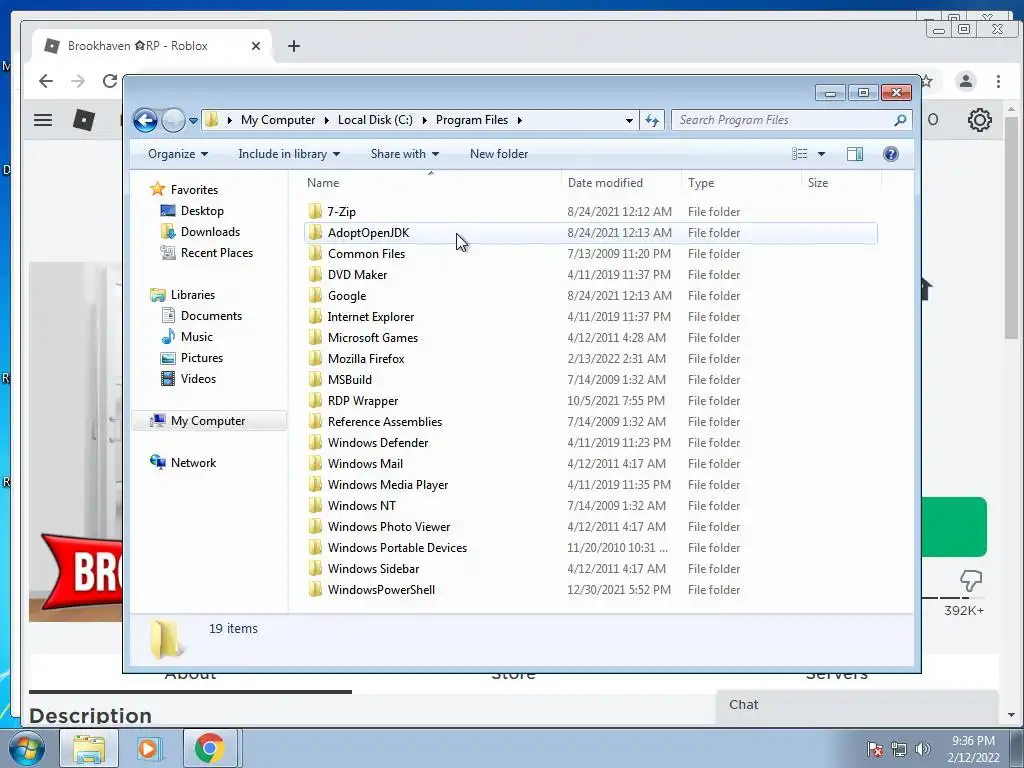Select the WindowsPowerShell folder
Screen dimensions: 1024x768
coord(590,590)
